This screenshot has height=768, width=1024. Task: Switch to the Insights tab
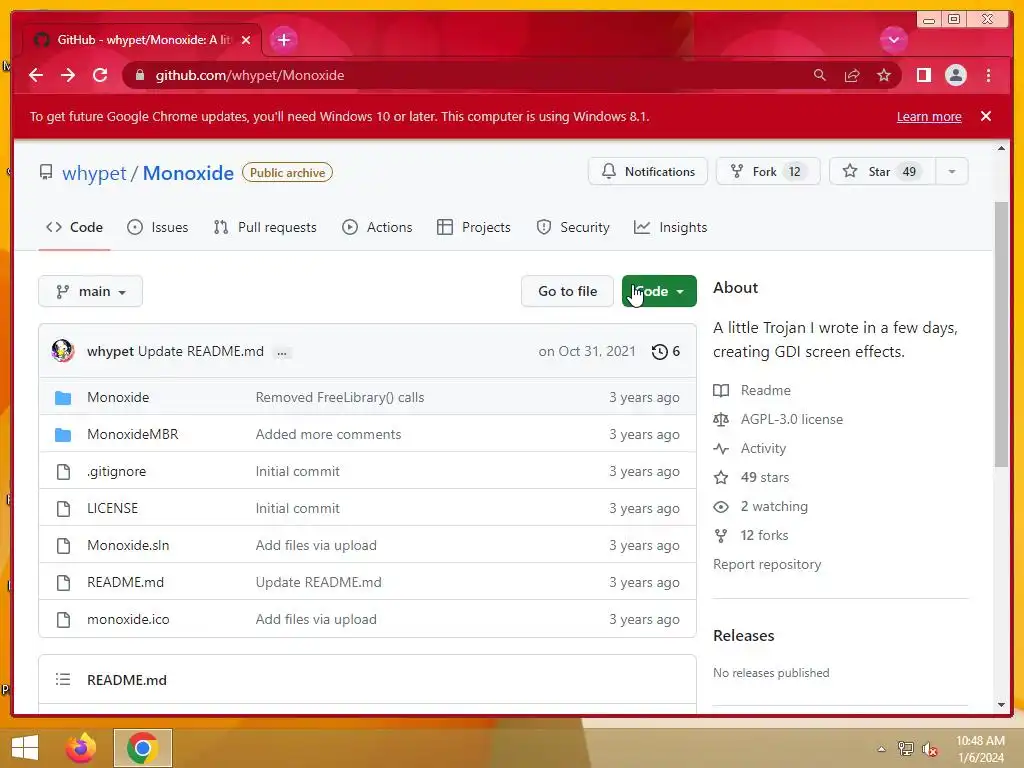[x=671, y=227]
